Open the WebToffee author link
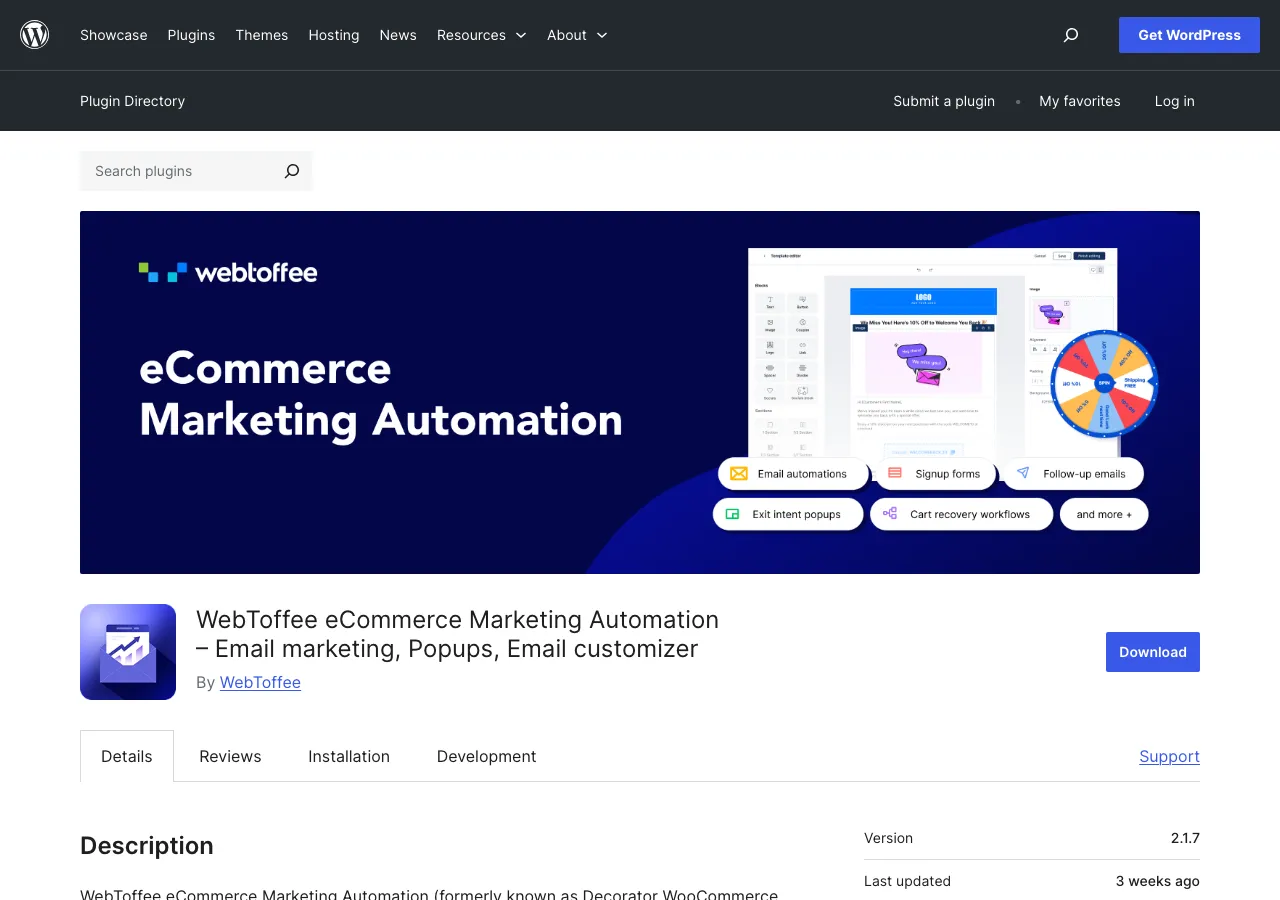The width and height of the screenshot is (1280, 900). [260, 682]
